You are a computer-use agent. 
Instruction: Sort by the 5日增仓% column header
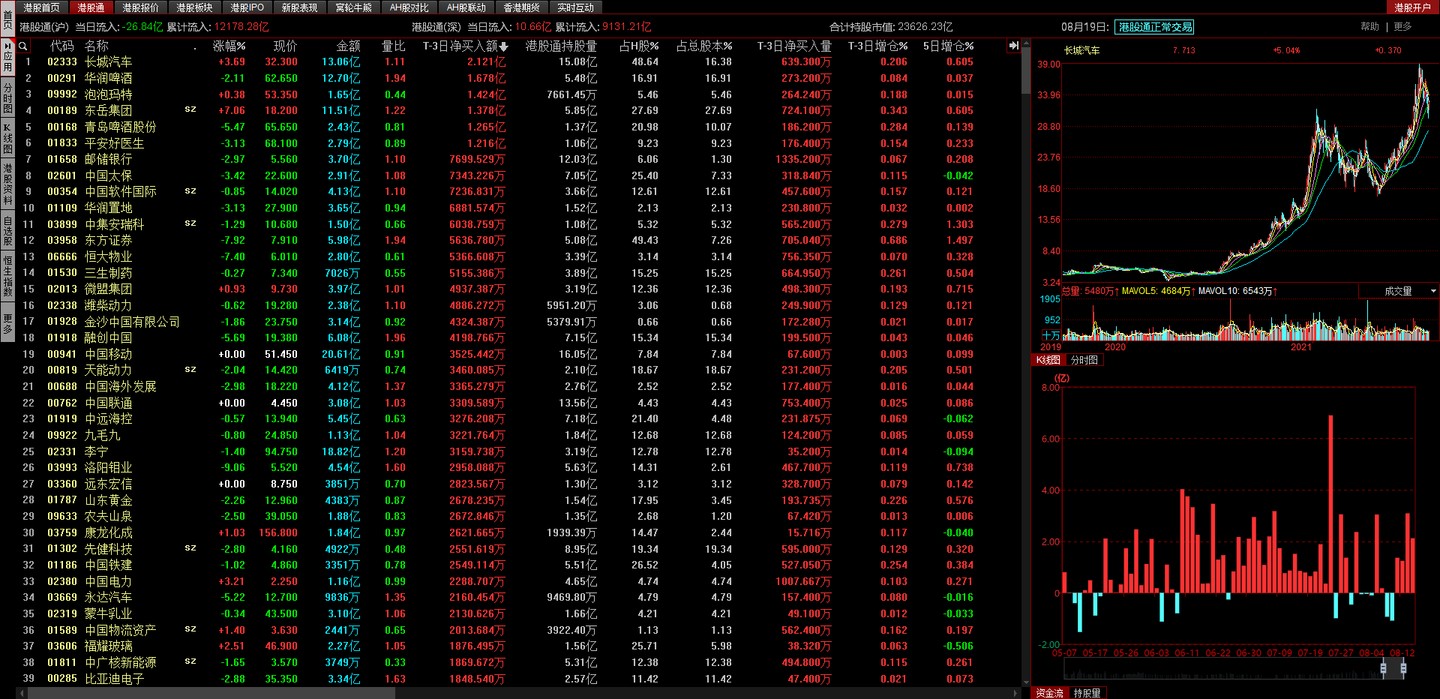(948, 46)
